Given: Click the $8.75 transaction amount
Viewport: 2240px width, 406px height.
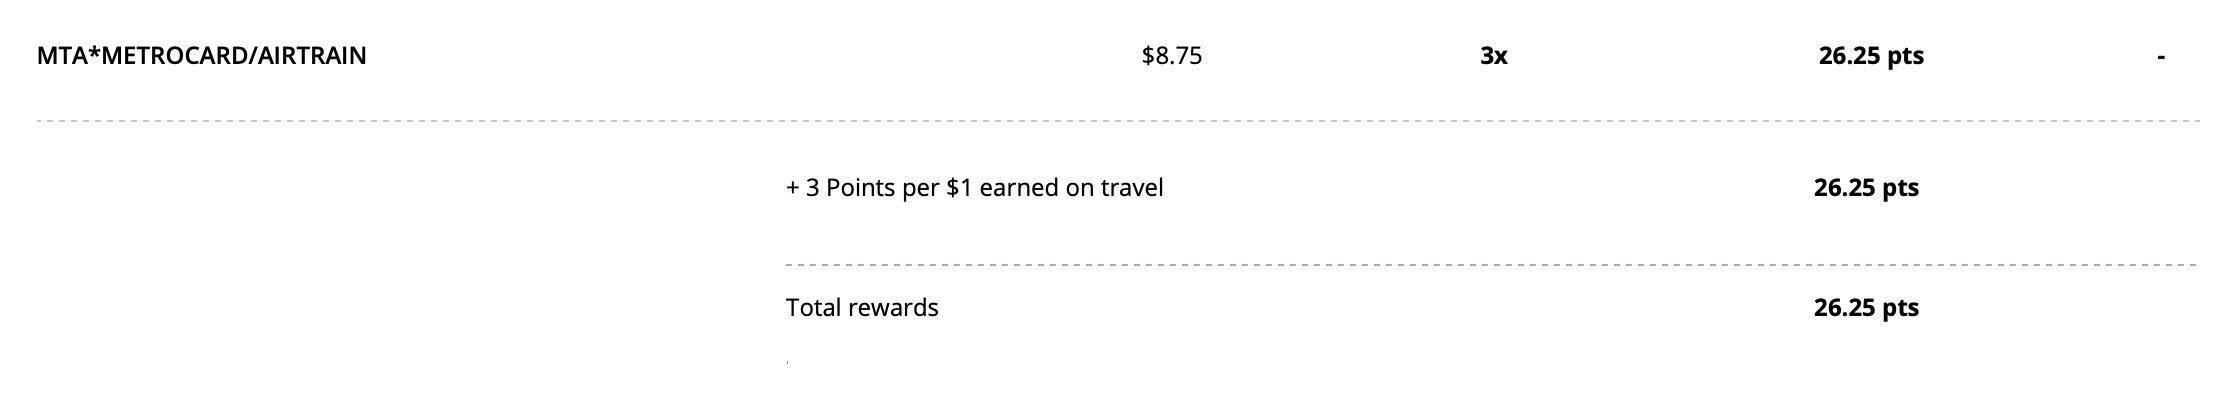Looking at the screenshot, I should [x=1171, y=56].
